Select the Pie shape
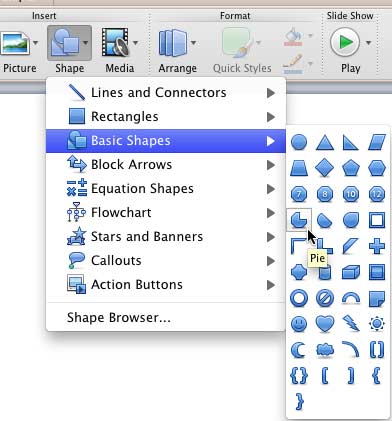This screenshot has height=421, width=392. pos(299,220)
